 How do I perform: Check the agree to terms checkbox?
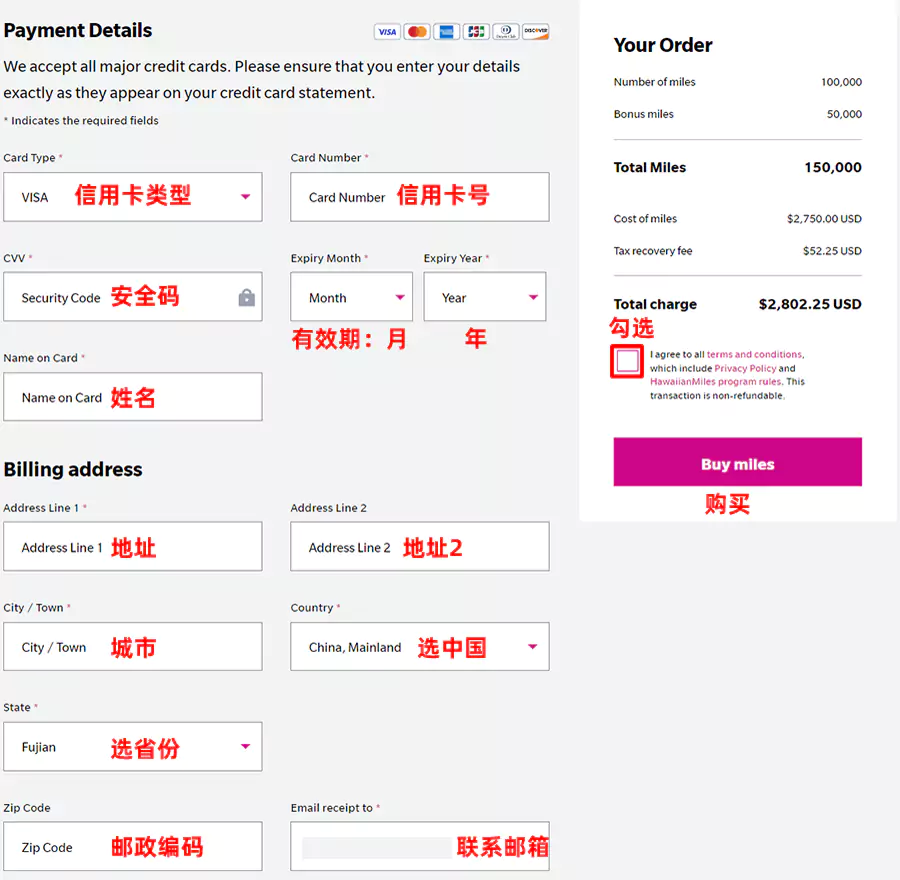627,361
